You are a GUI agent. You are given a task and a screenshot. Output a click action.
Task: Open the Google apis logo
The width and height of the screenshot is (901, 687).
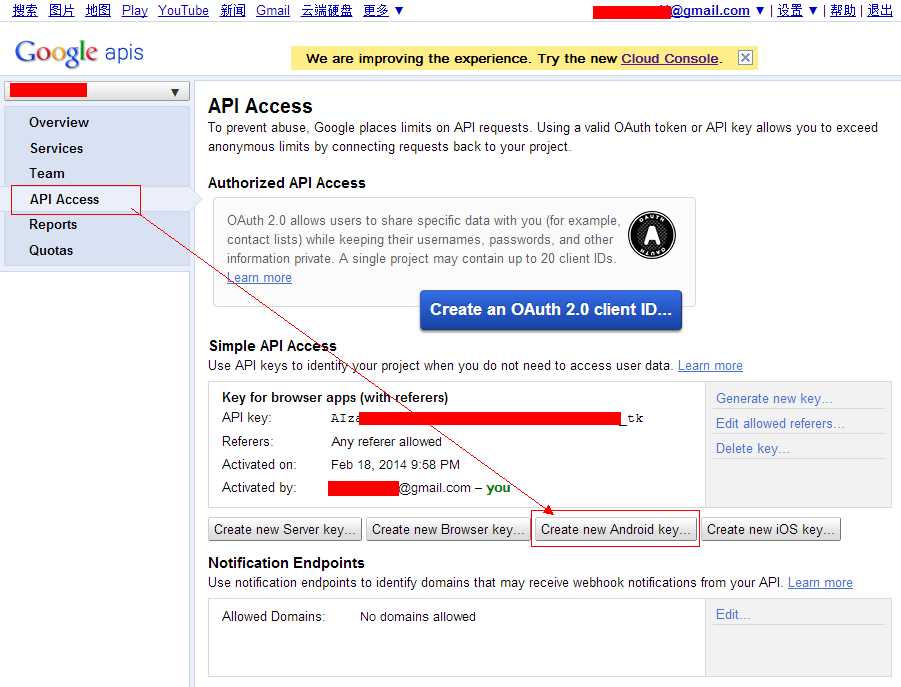click(x=79, y=53)
